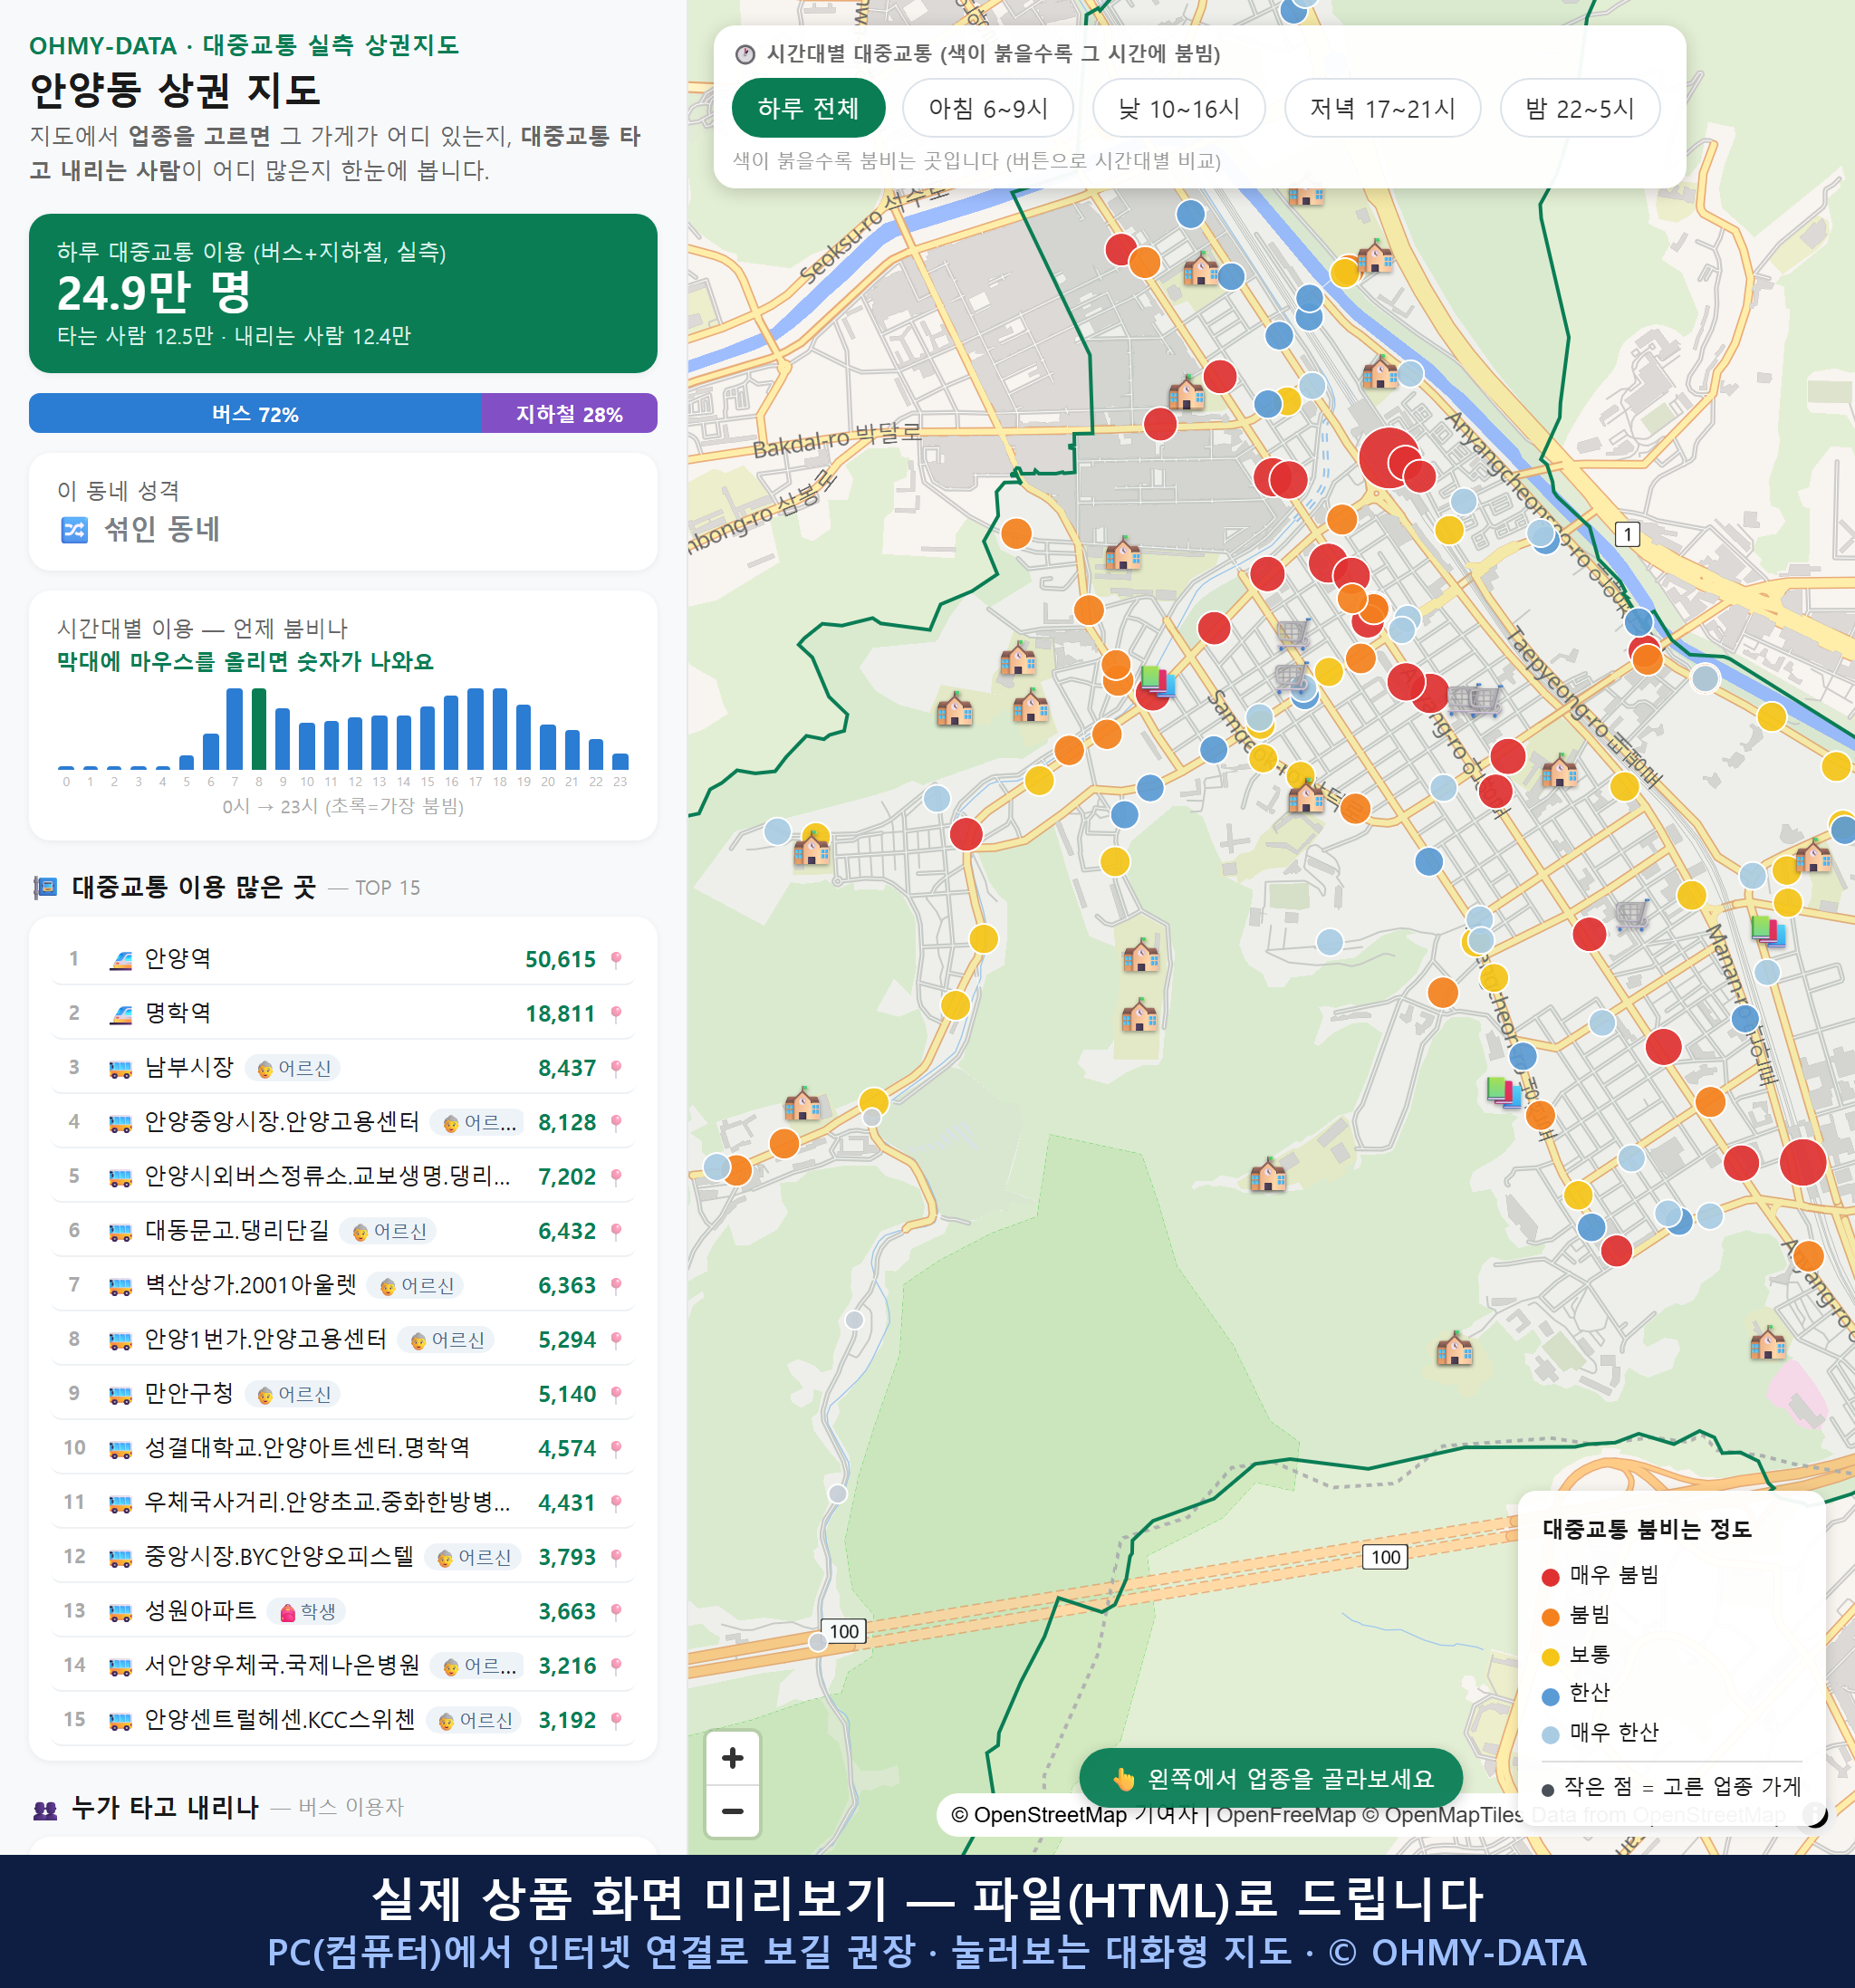Click pin icon for 명학역 row
Viewport: 1855px width, 1988px height.
(616, 1013)
